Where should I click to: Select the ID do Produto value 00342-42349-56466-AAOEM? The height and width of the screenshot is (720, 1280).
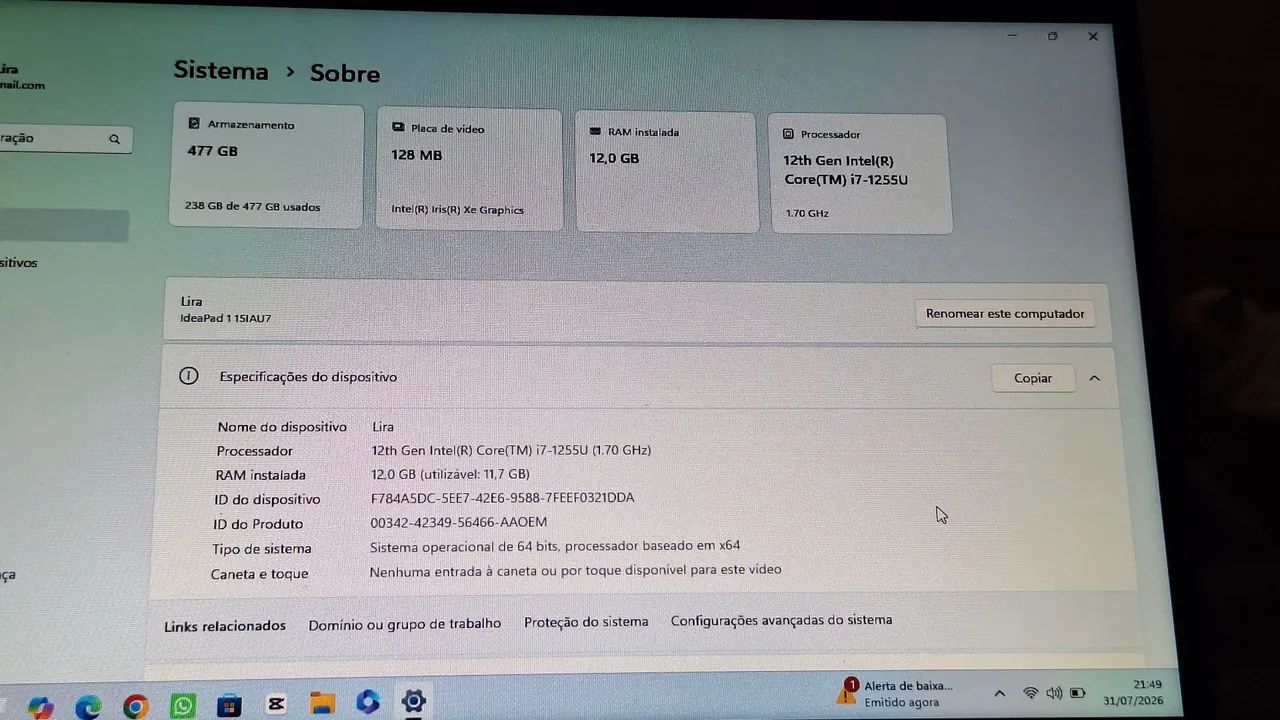coord(458,522)
